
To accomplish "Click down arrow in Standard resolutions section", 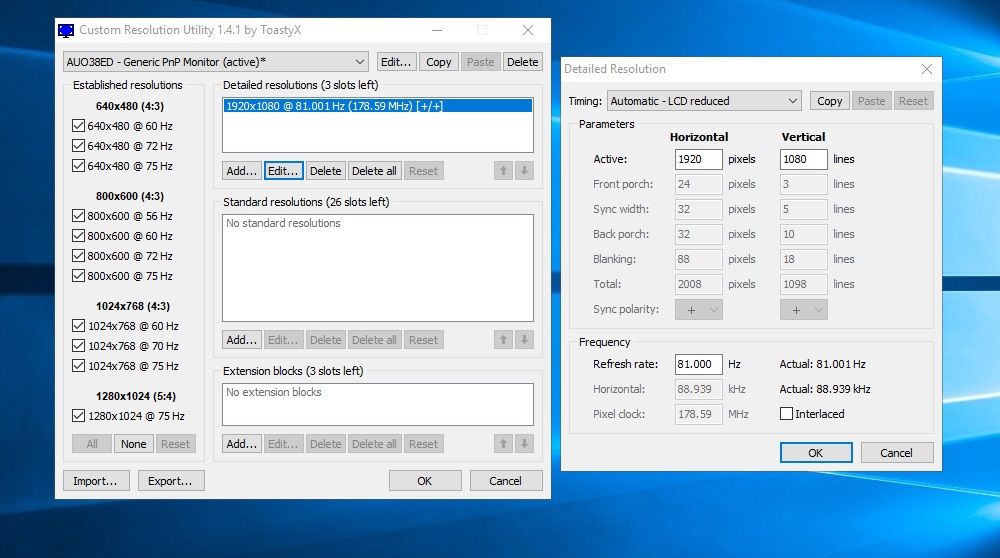I will (x=524, y=340).
